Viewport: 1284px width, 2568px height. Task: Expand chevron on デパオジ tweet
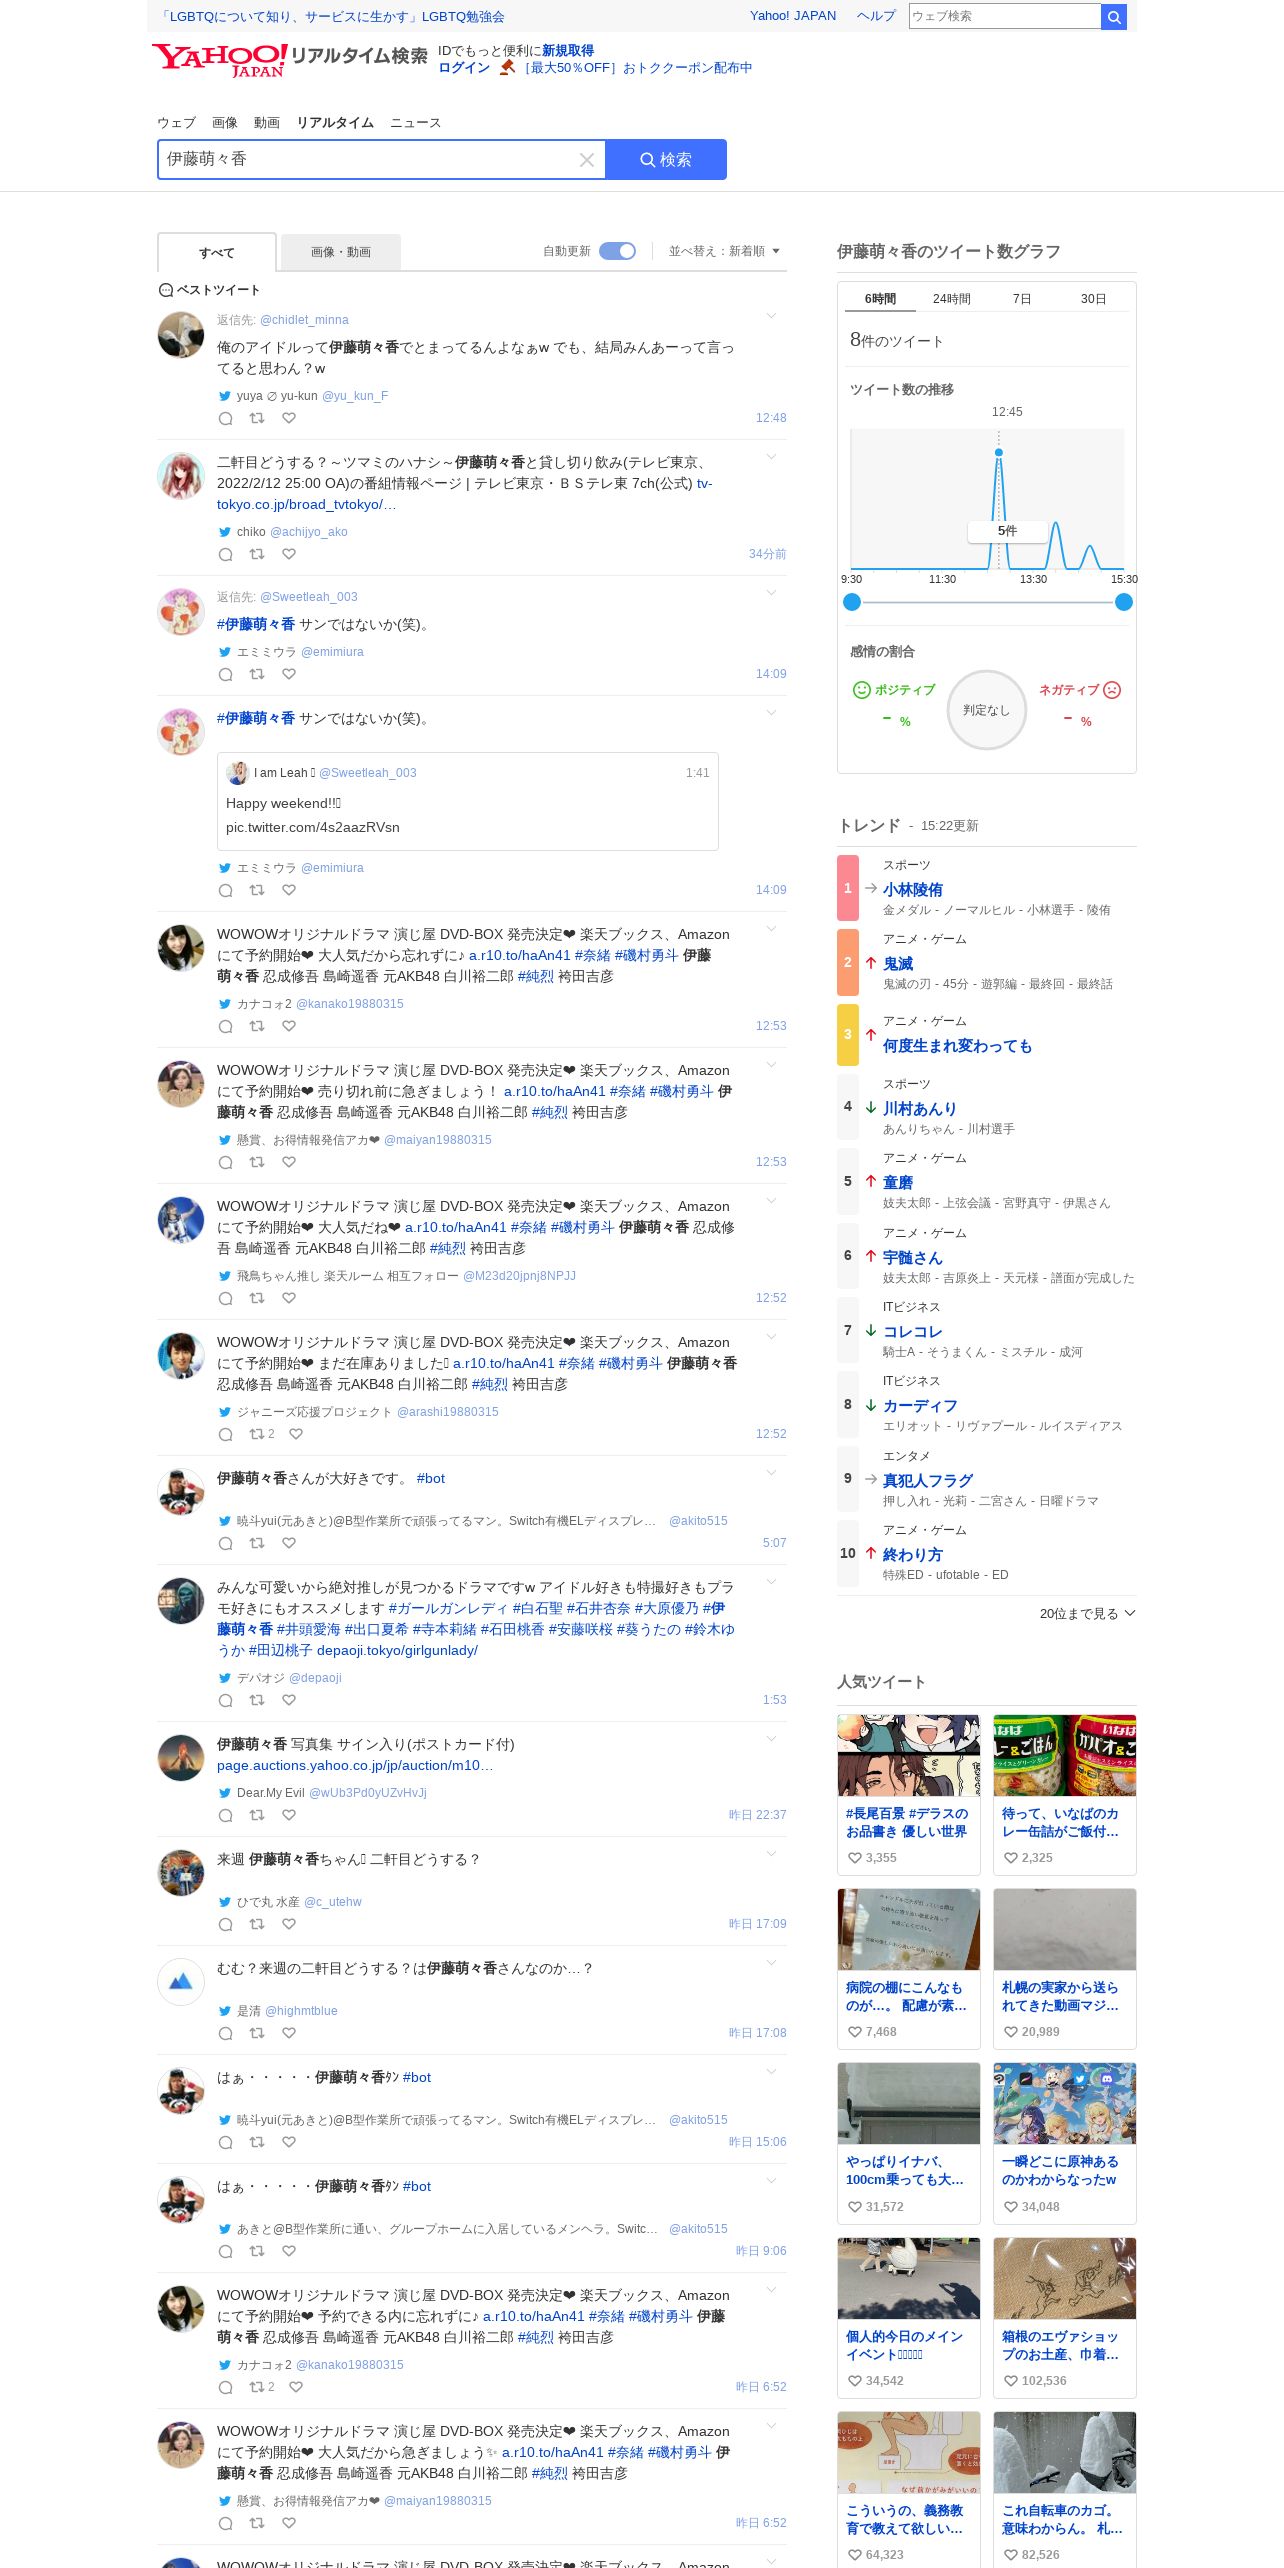771,1582
